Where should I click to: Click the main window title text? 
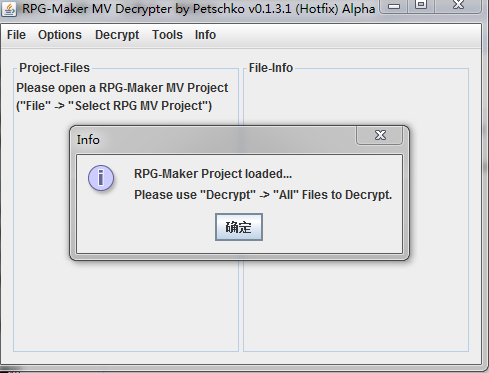(x=199, y=9)
